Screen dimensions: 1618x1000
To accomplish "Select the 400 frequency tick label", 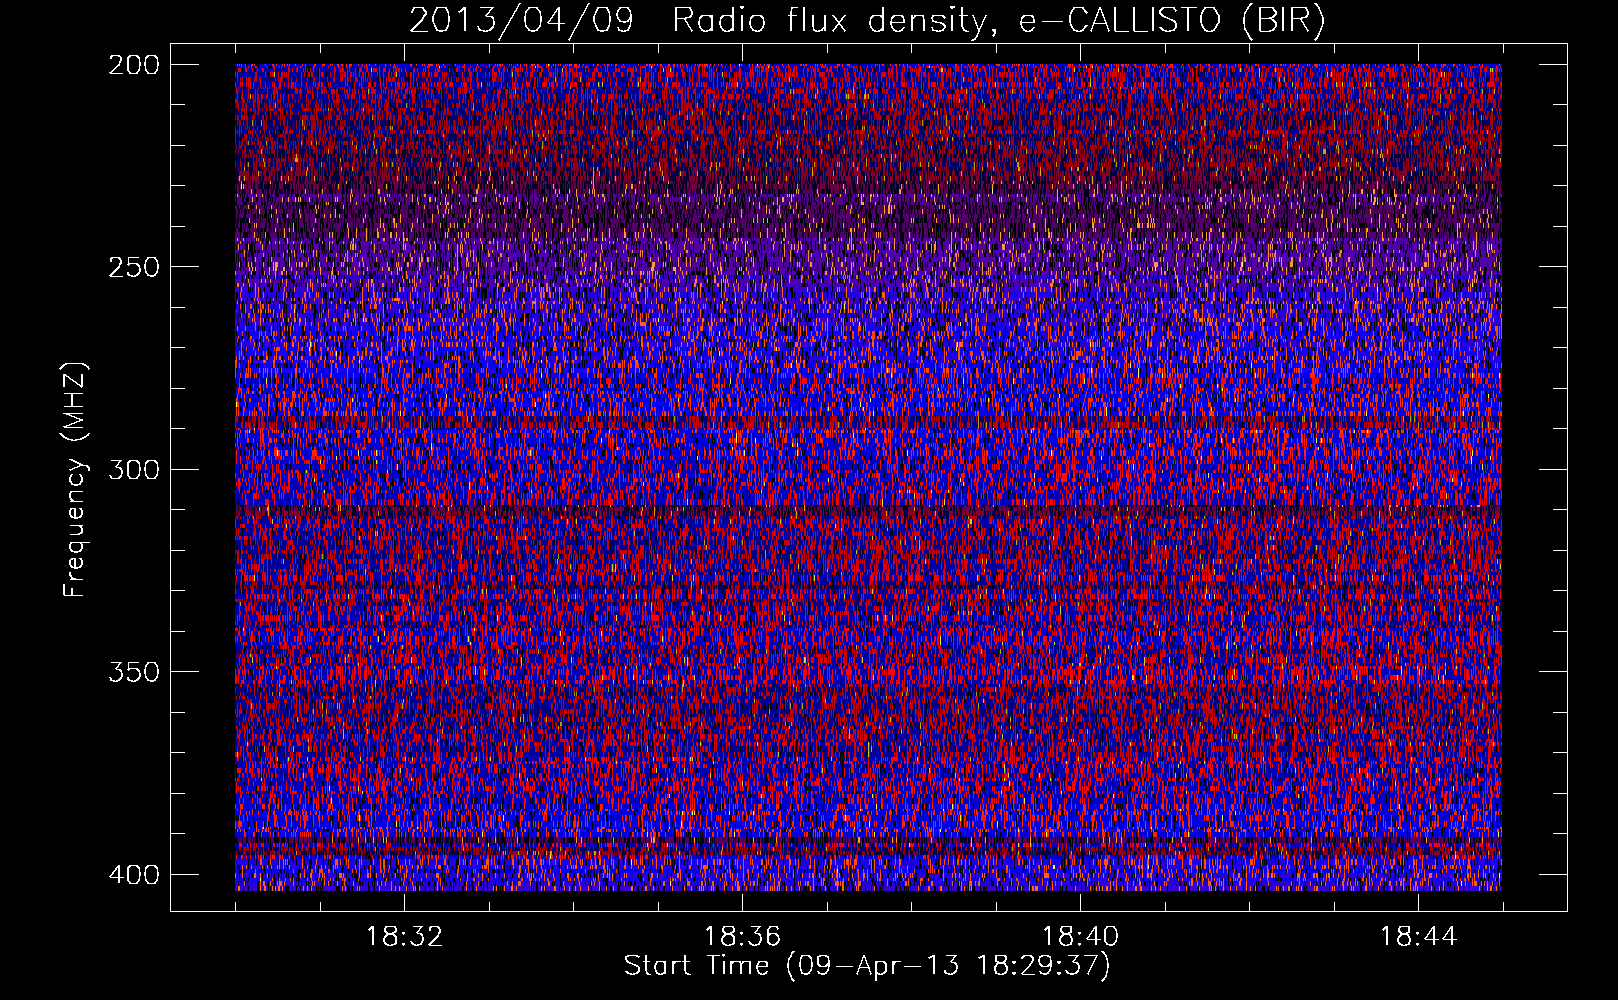I will 134,875.
